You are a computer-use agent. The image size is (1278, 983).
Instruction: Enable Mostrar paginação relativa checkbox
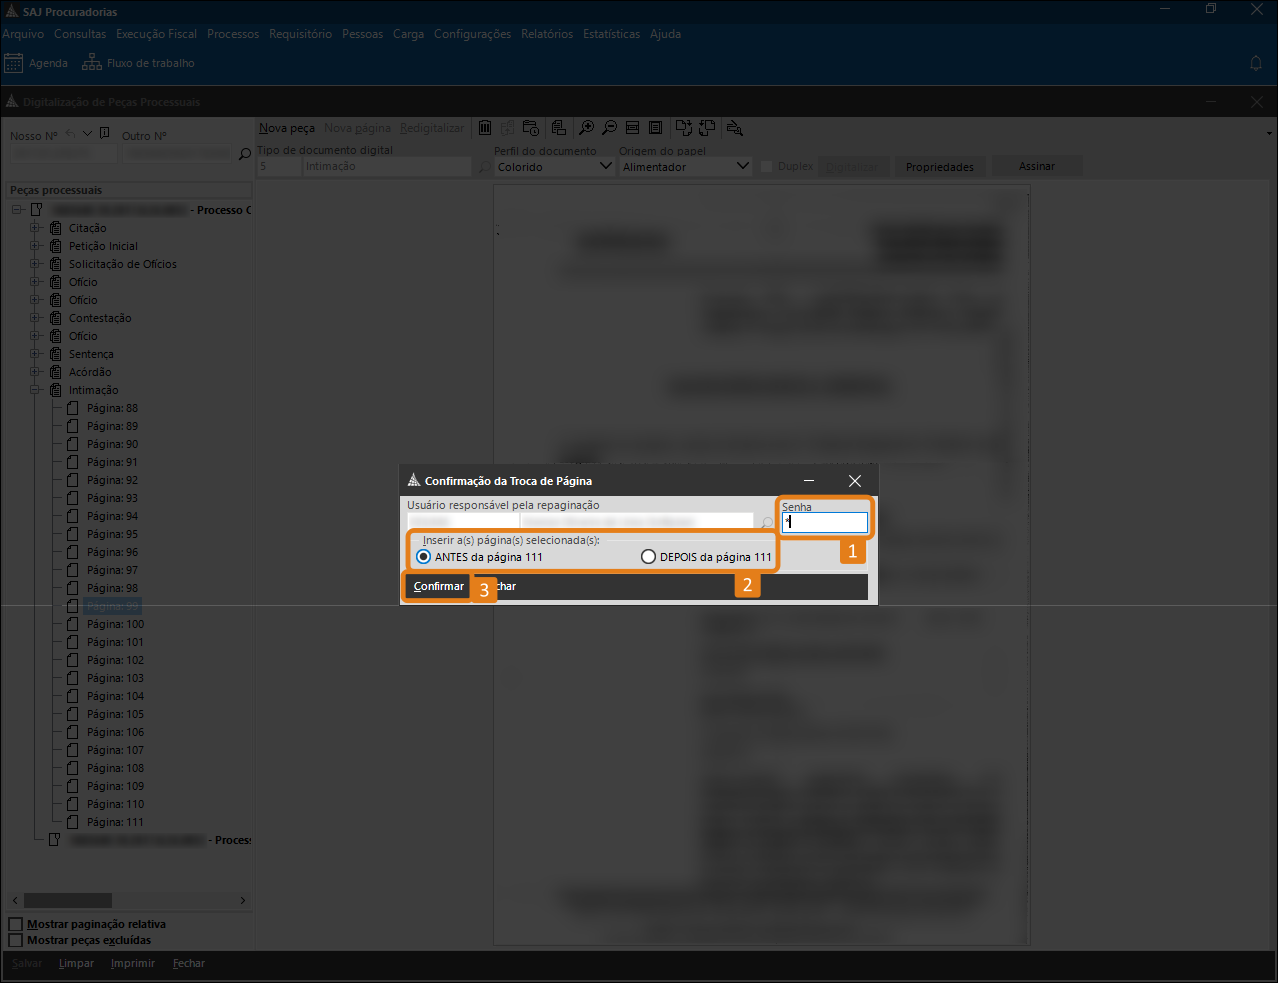click(x=16, y=924)
